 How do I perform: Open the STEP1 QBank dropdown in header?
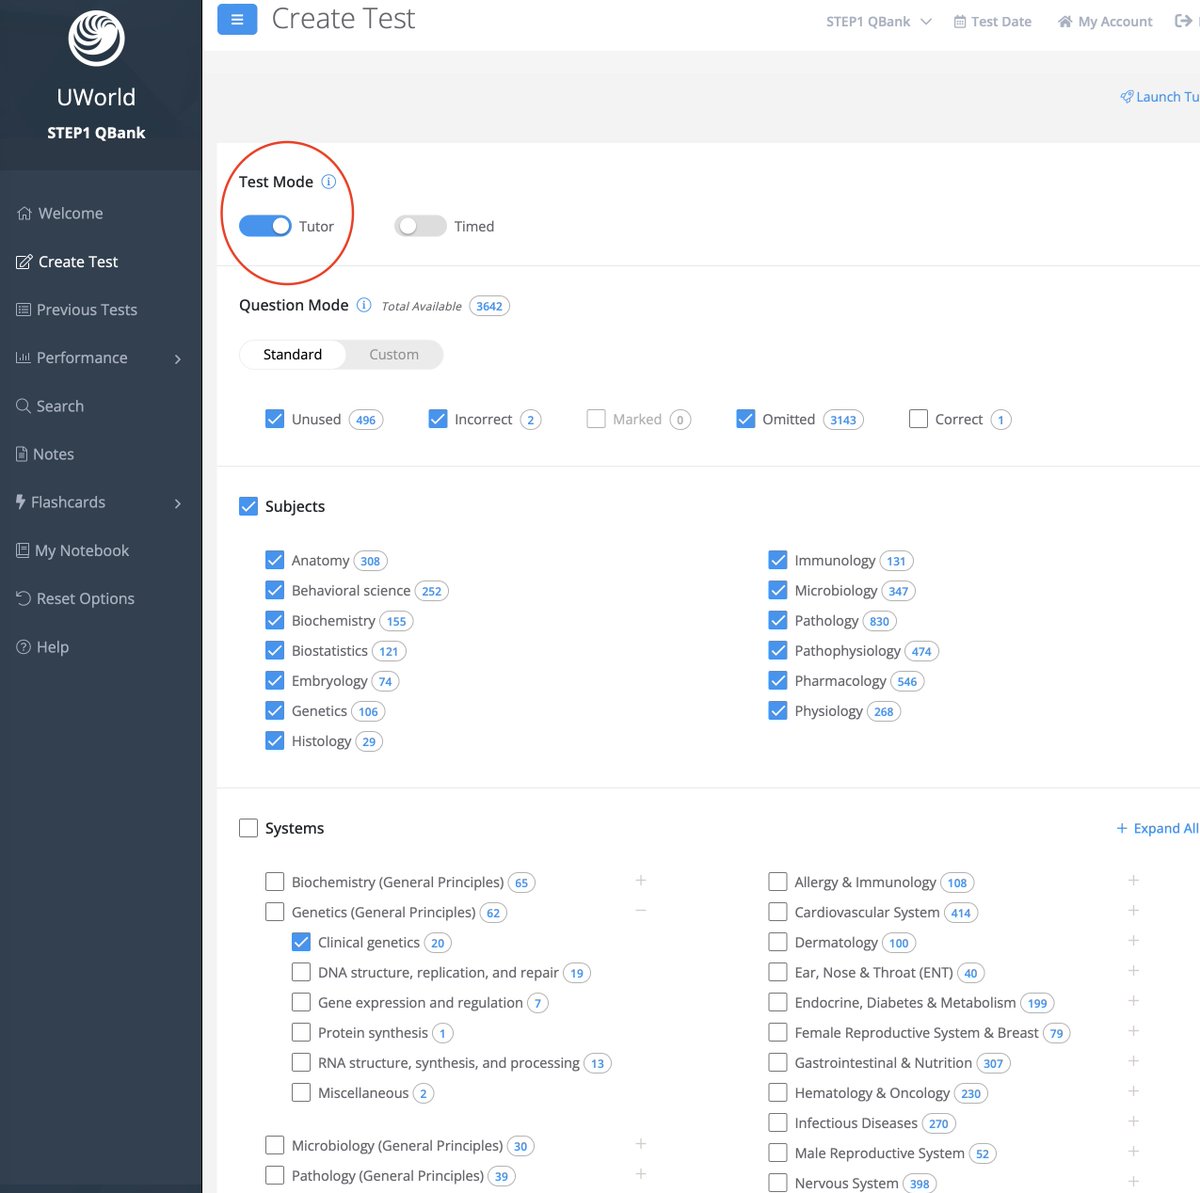point(878,21)
